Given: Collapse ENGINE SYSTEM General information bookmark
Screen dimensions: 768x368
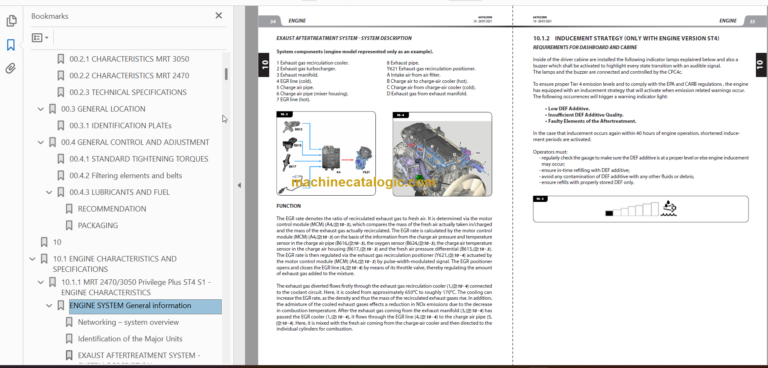Looking at the screenshot, I should coord(49,306).
